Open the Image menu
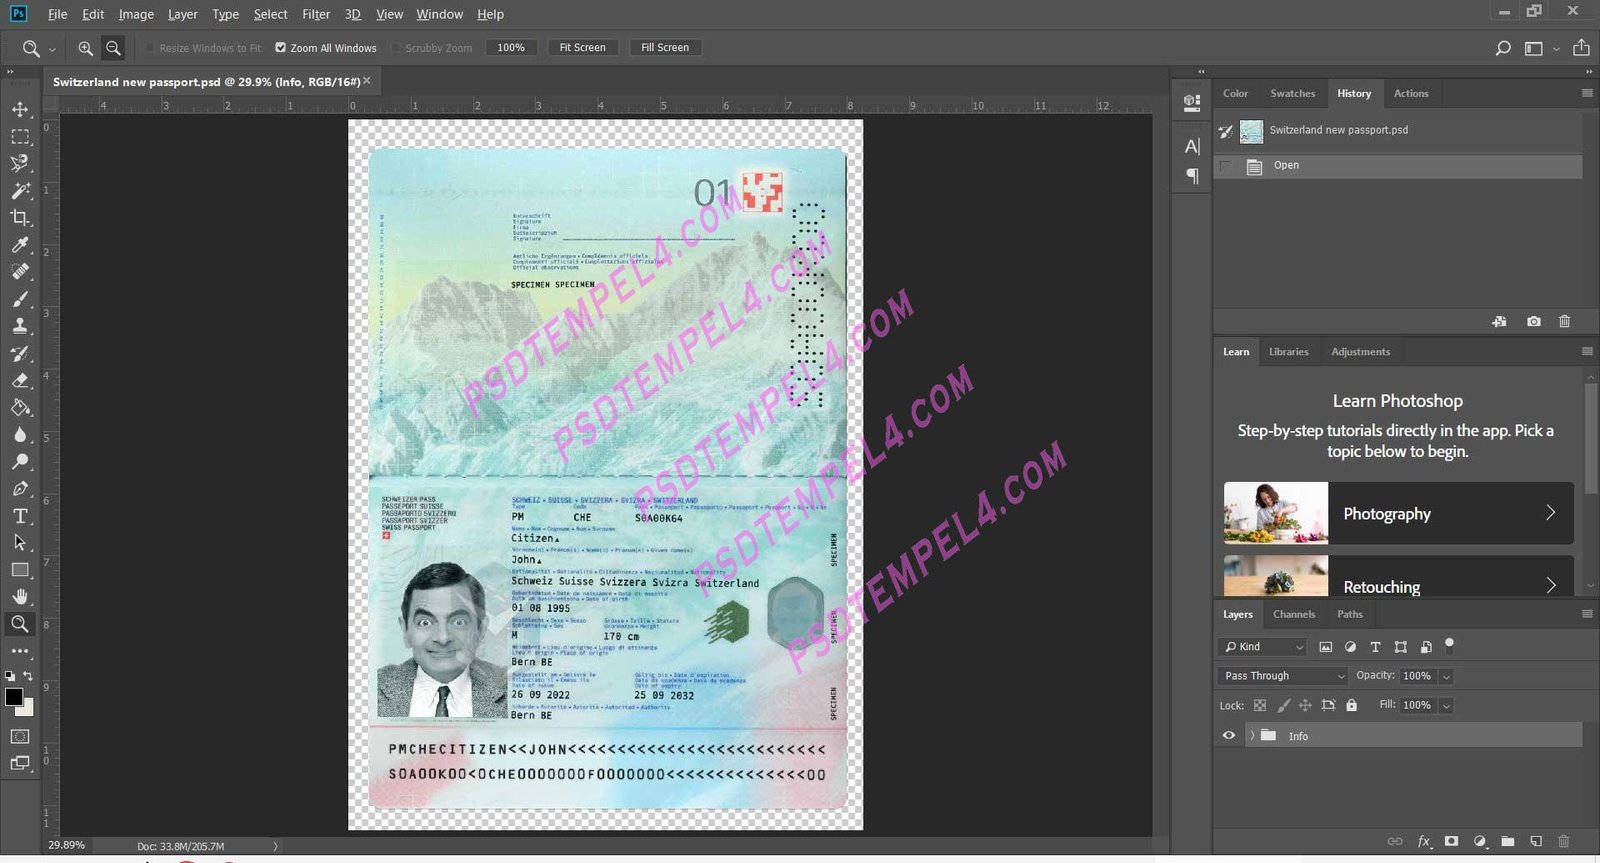The image size is (1600, 863). point(136,14)
